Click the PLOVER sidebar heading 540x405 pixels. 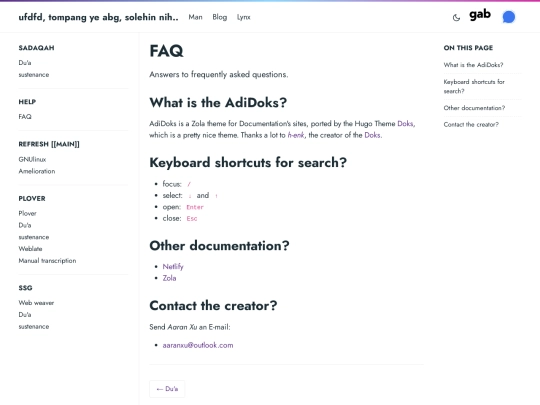tap(32, 199)
